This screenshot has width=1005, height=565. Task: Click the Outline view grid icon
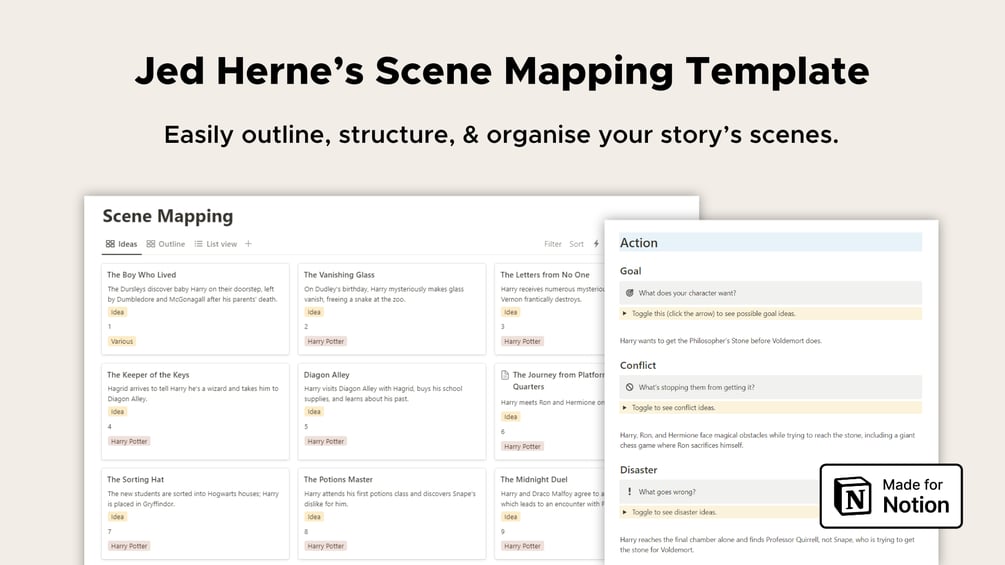tap(150, 244)
